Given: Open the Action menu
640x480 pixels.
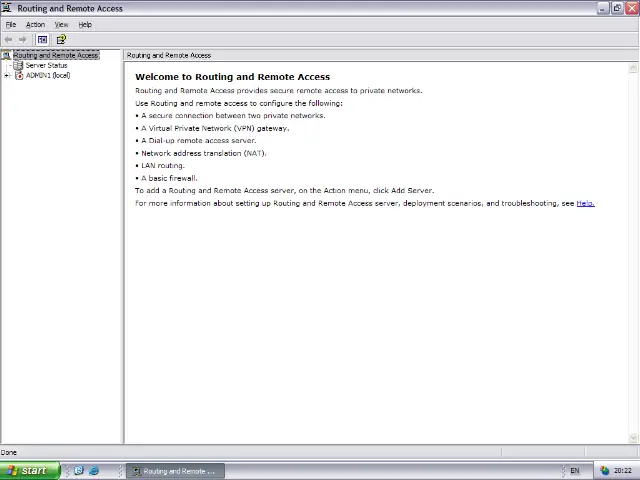Looking at the screenshot, I should [x=35, y=24].
